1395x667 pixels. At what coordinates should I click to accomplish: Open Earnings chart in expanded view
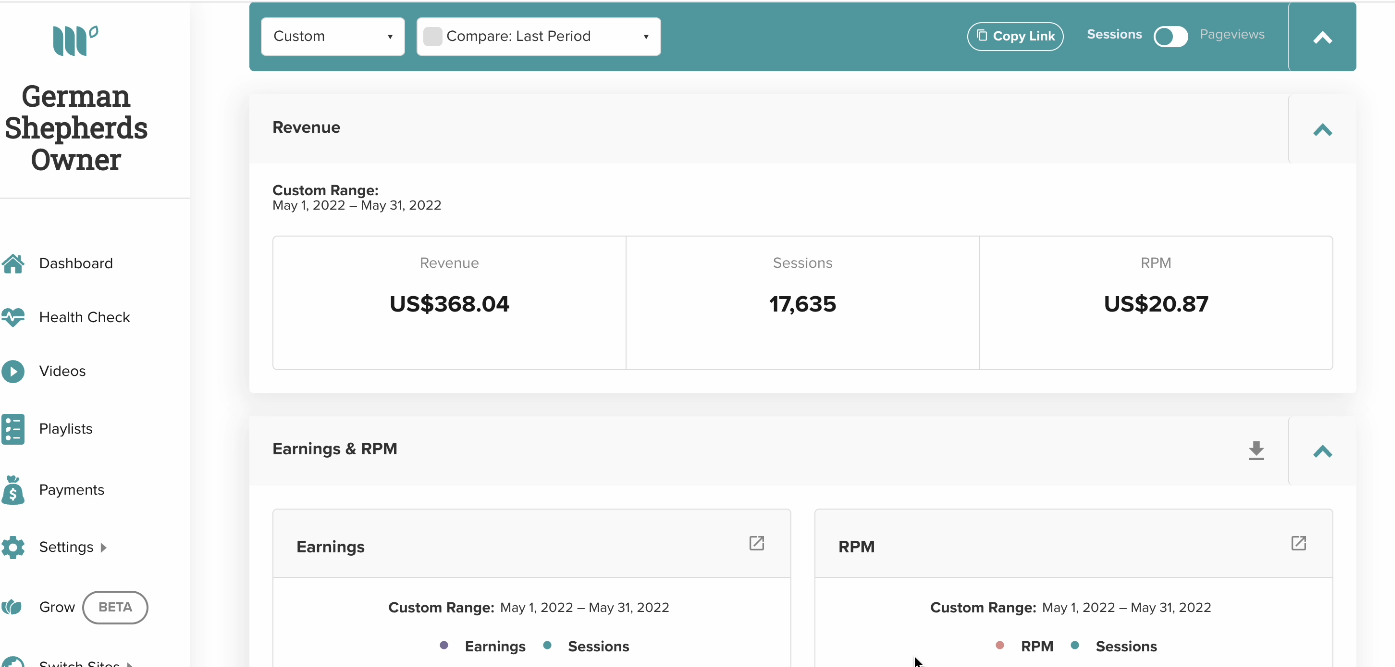pos(757,543)
